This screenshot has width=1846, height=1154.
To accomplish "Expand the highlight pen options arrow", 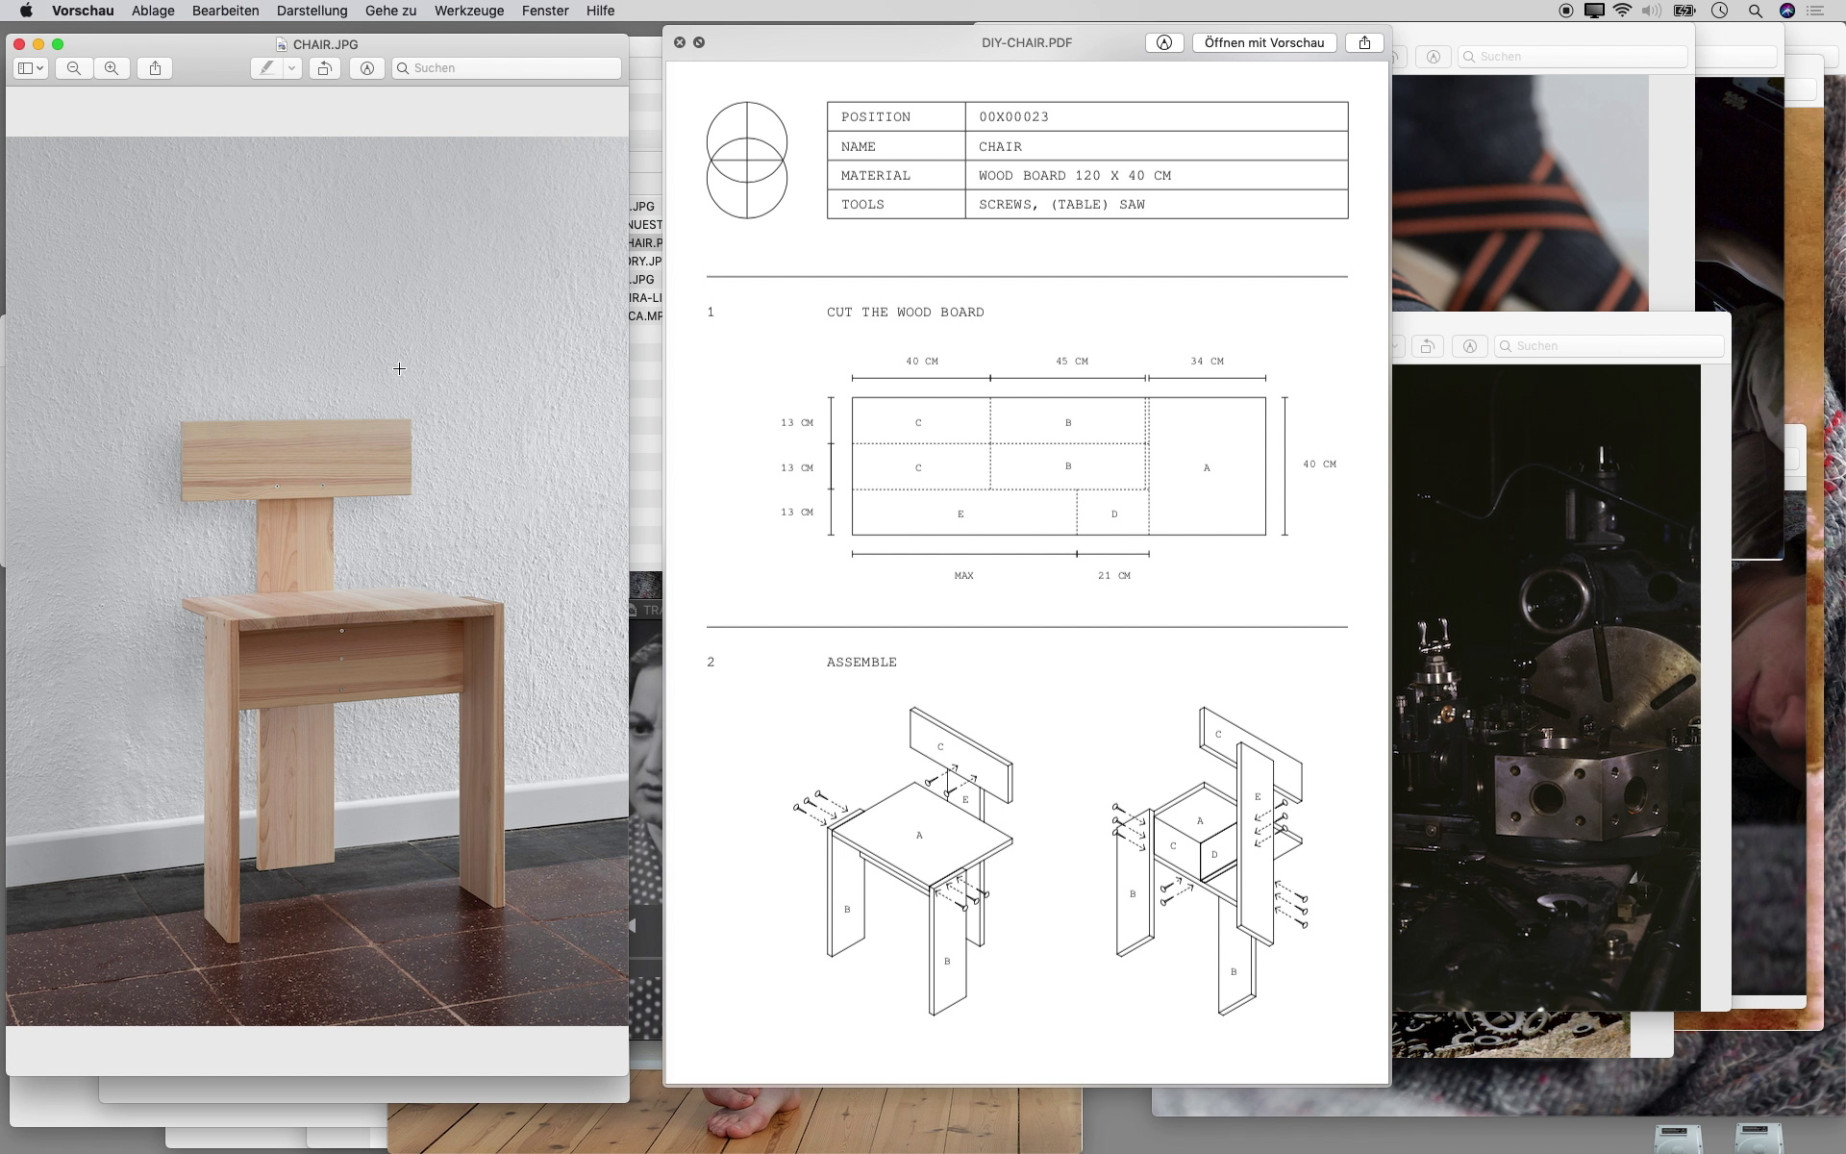I will pos(292,68).
